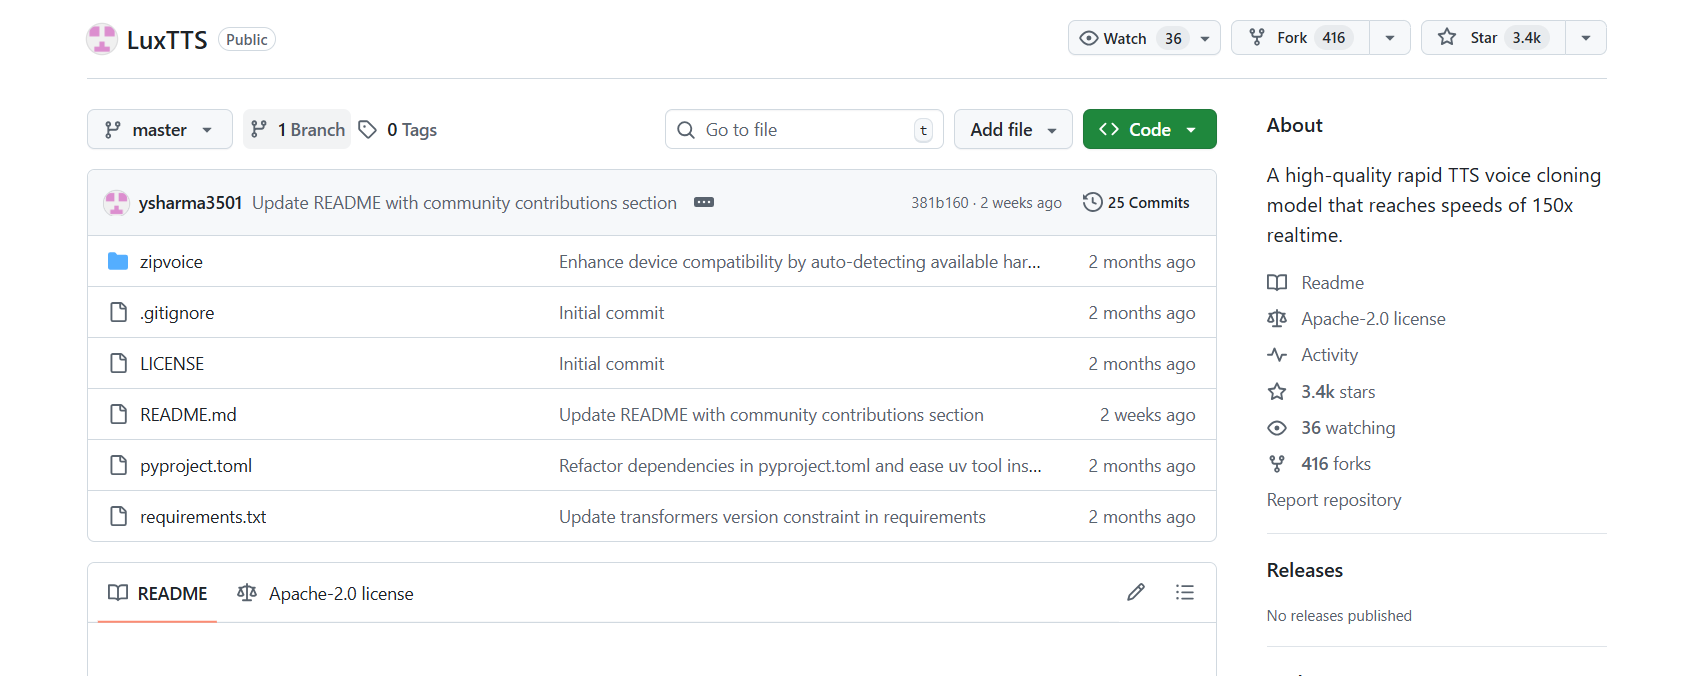Click the code brackets icon on Code button

pyautogui.click(x=1109, y=129)
